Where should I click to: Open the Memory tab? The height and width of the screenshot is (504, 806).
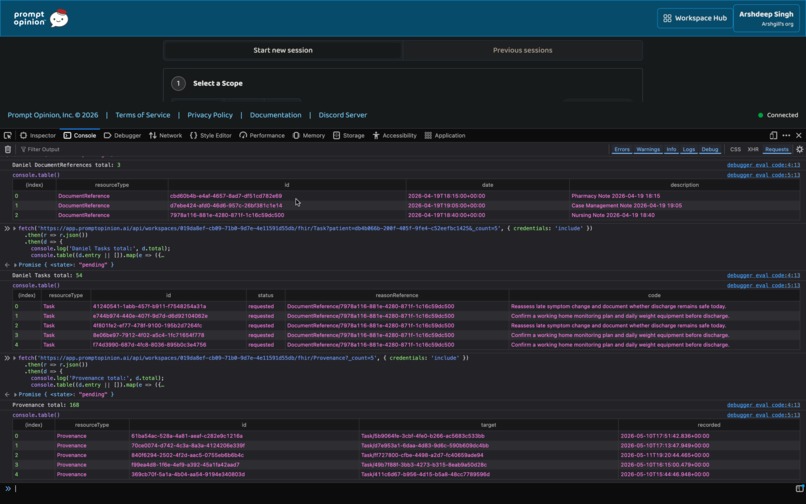pos(309,135)
